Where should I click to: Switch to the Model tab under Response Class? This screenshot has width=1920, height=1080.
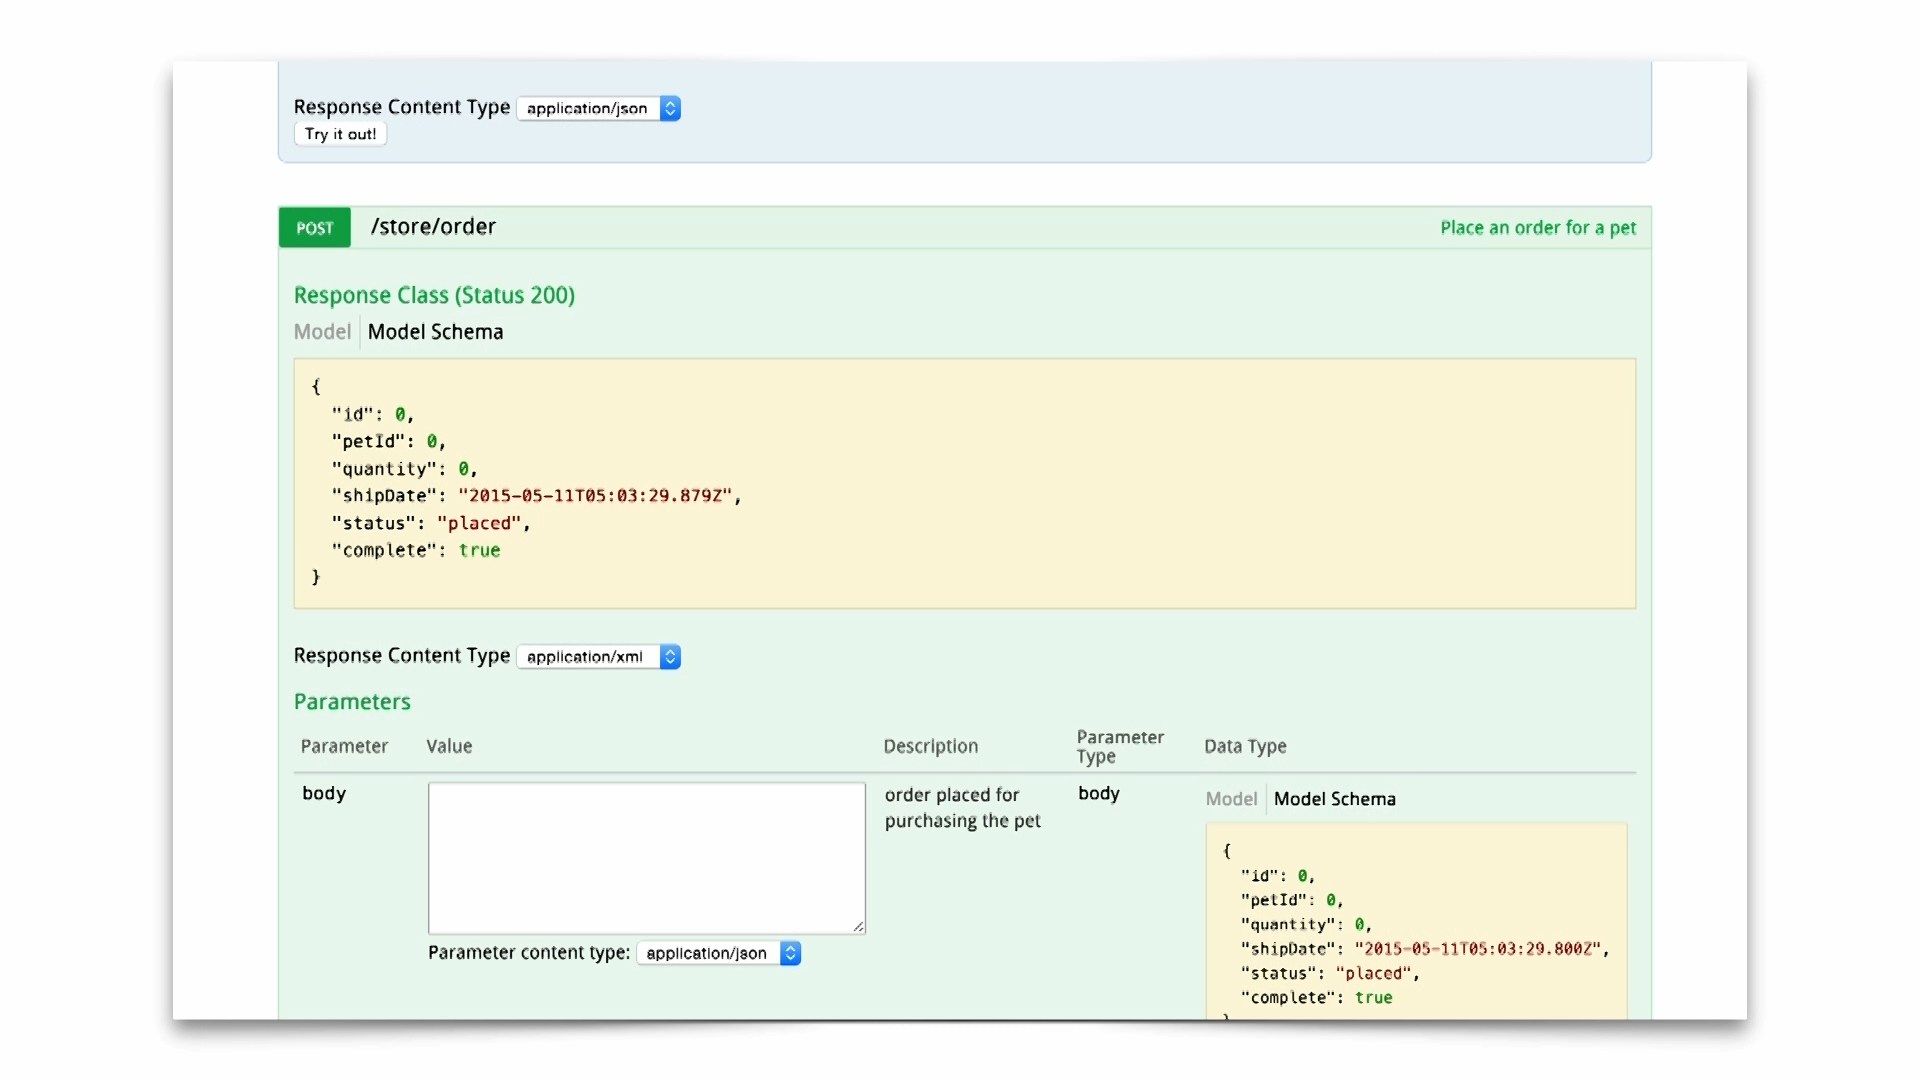click(x=322, y=332)
